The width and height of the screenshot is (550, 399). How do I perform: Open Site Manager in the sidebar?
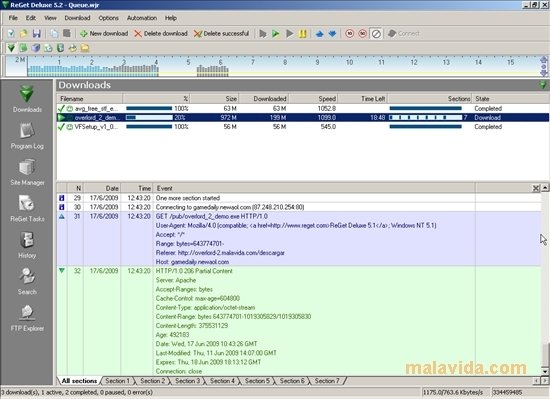point(27,172)
